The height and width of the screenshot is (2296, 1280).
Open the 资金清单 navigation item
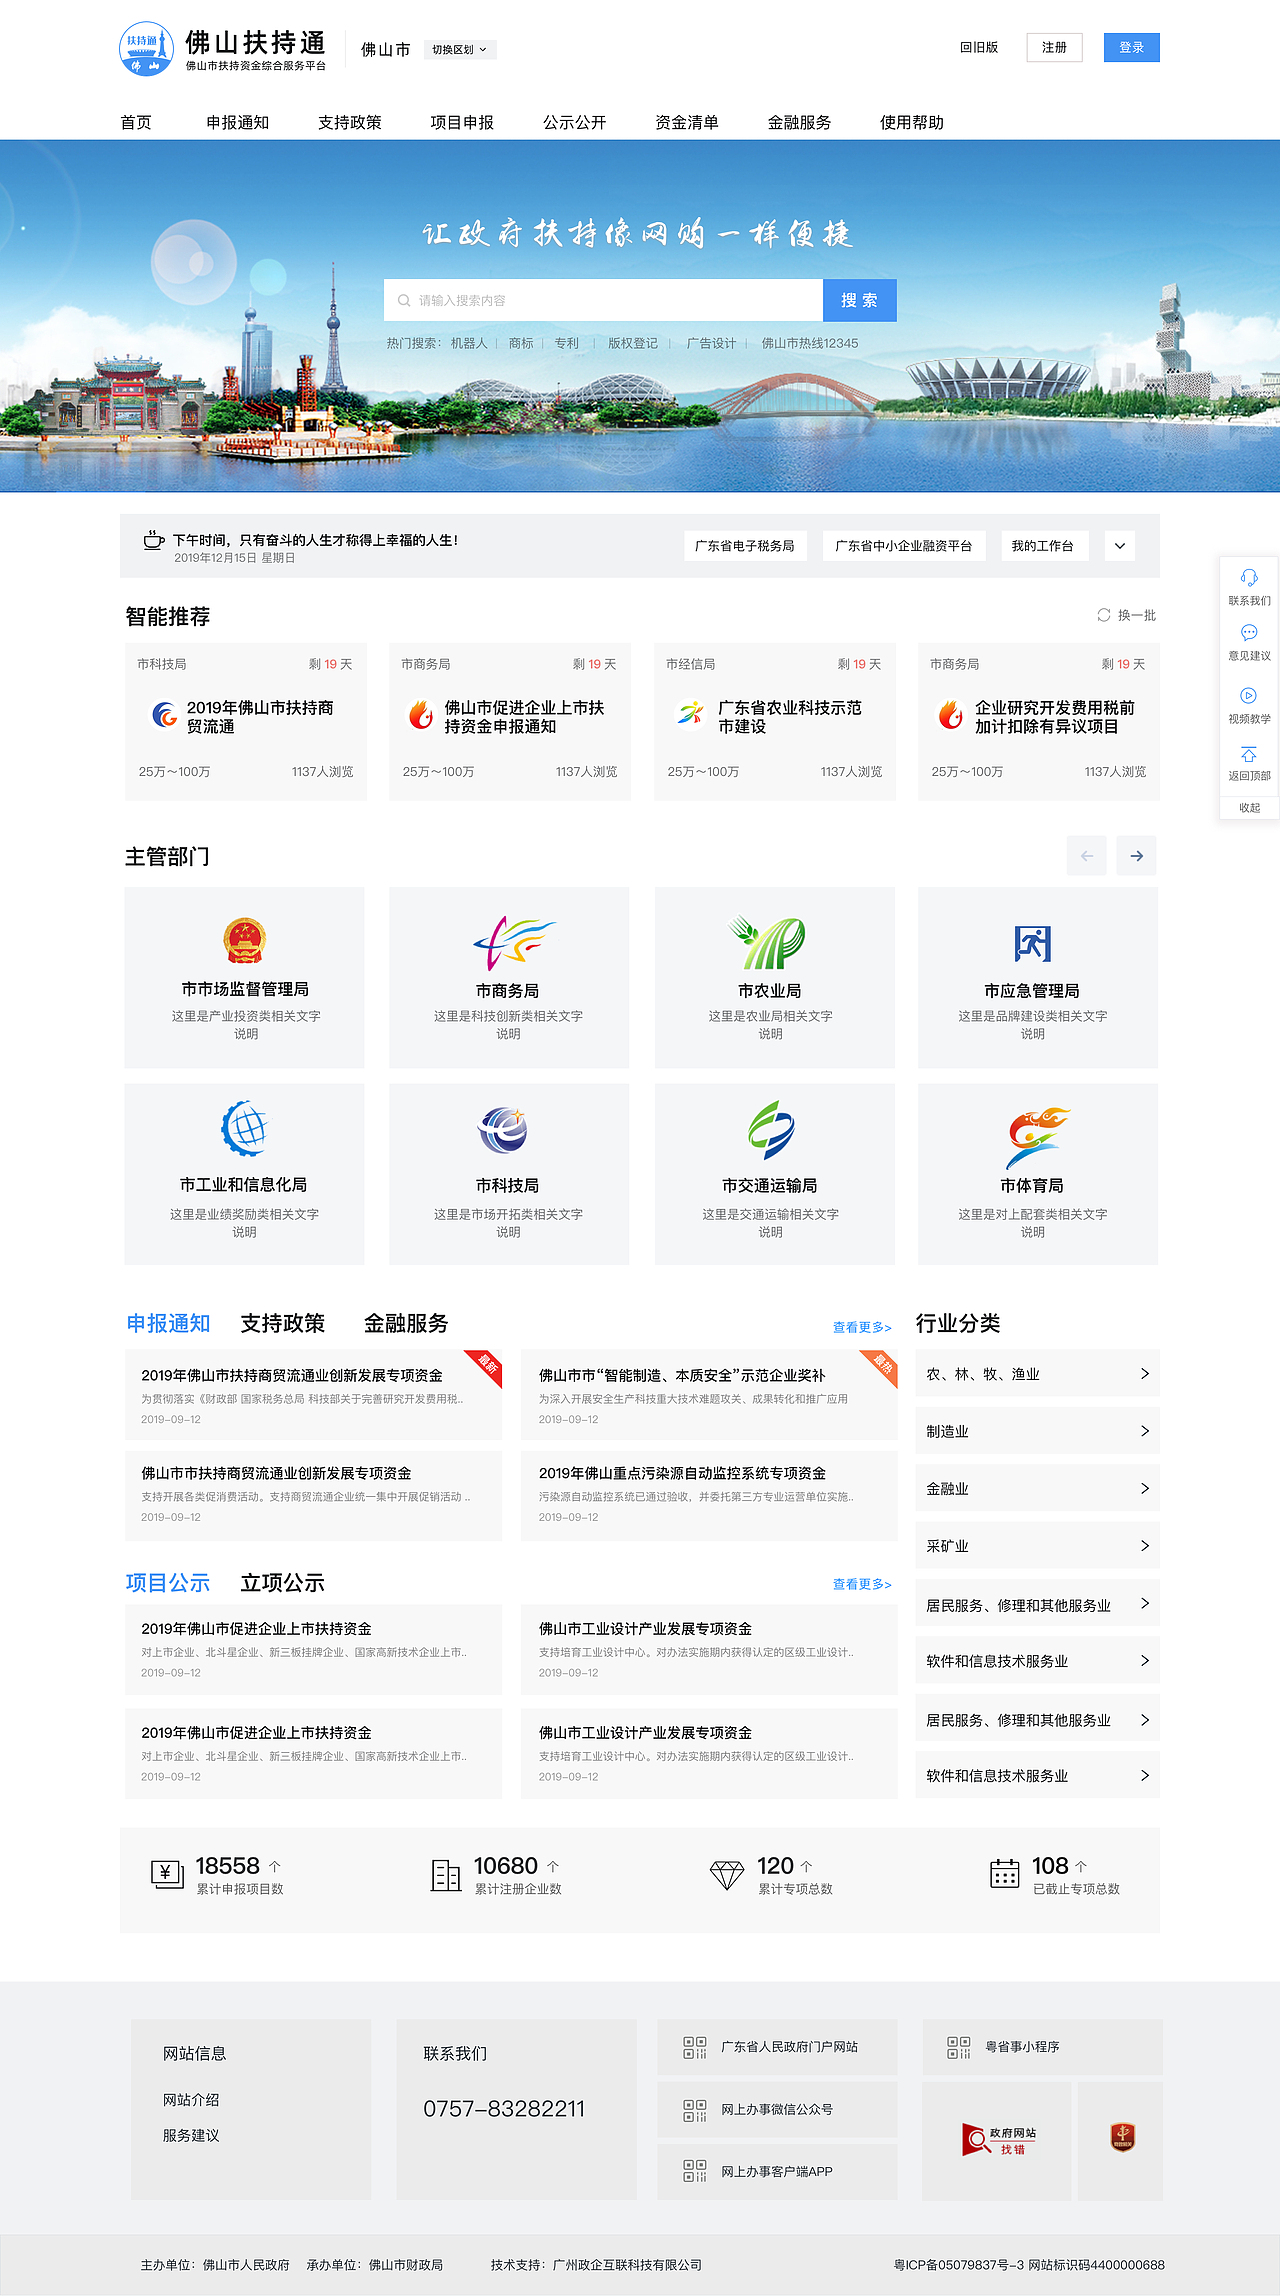687,123
